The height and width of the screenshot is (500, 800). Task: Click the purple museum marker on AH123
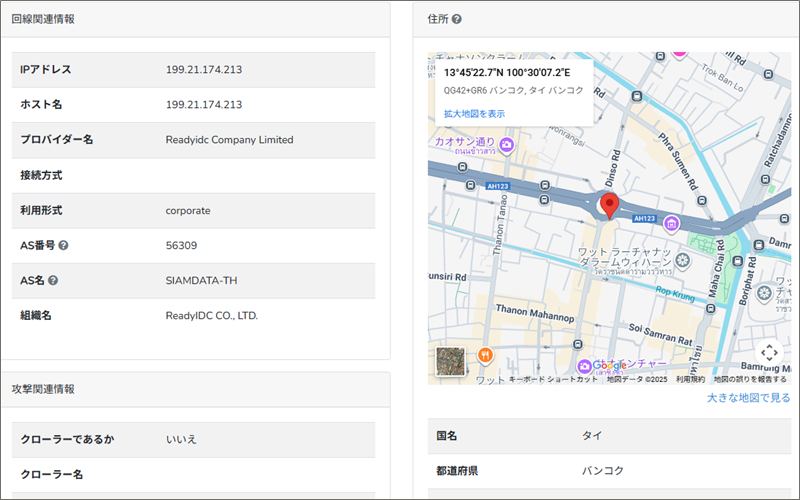[673, 223]
